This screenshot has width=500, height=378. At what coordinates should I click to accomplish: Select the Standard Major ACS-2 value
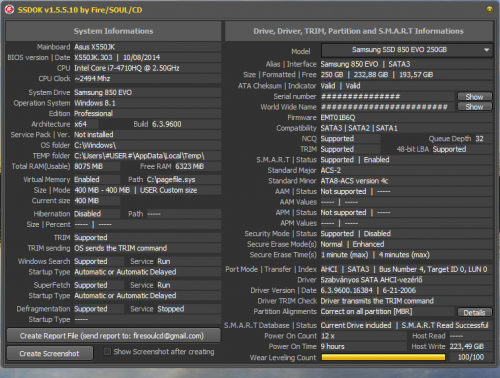point(331,170)
